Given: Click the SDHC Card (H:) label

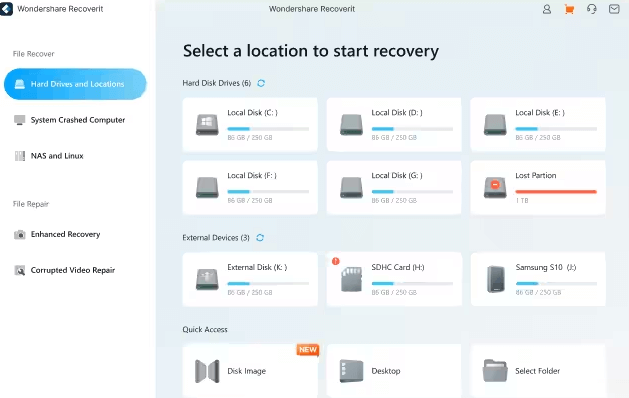Looking at the screenshot, I should 398,267.
